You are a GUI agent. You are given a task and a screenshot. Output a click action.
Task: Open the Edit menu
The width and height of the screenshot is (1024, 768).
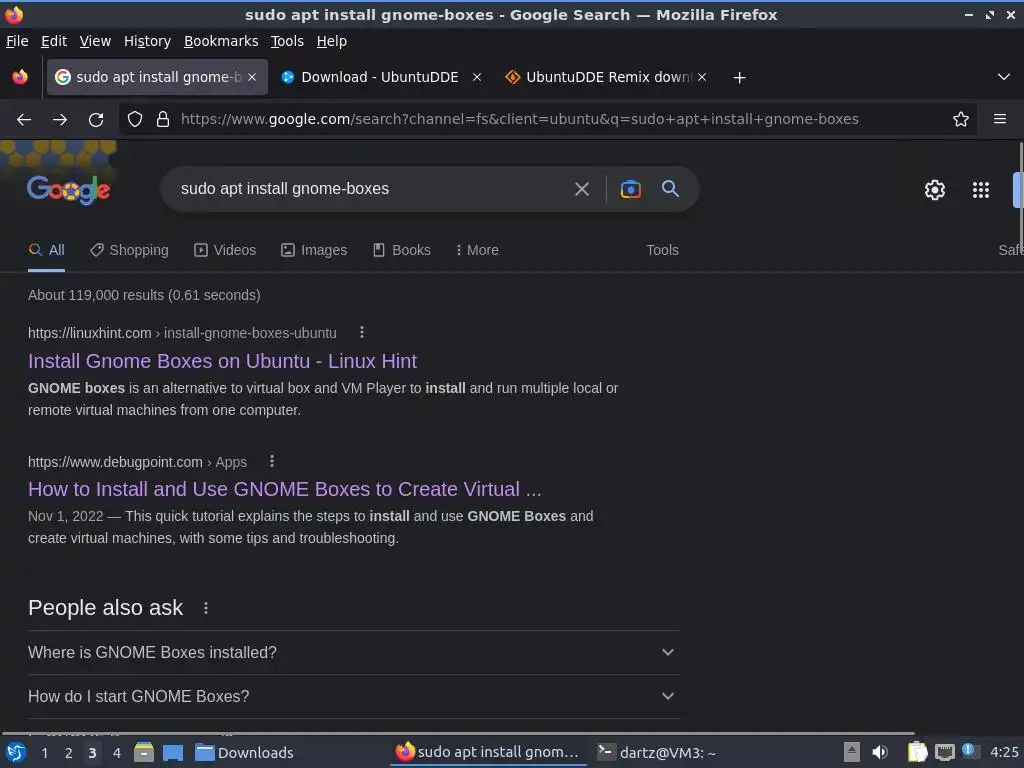point(54,41)
